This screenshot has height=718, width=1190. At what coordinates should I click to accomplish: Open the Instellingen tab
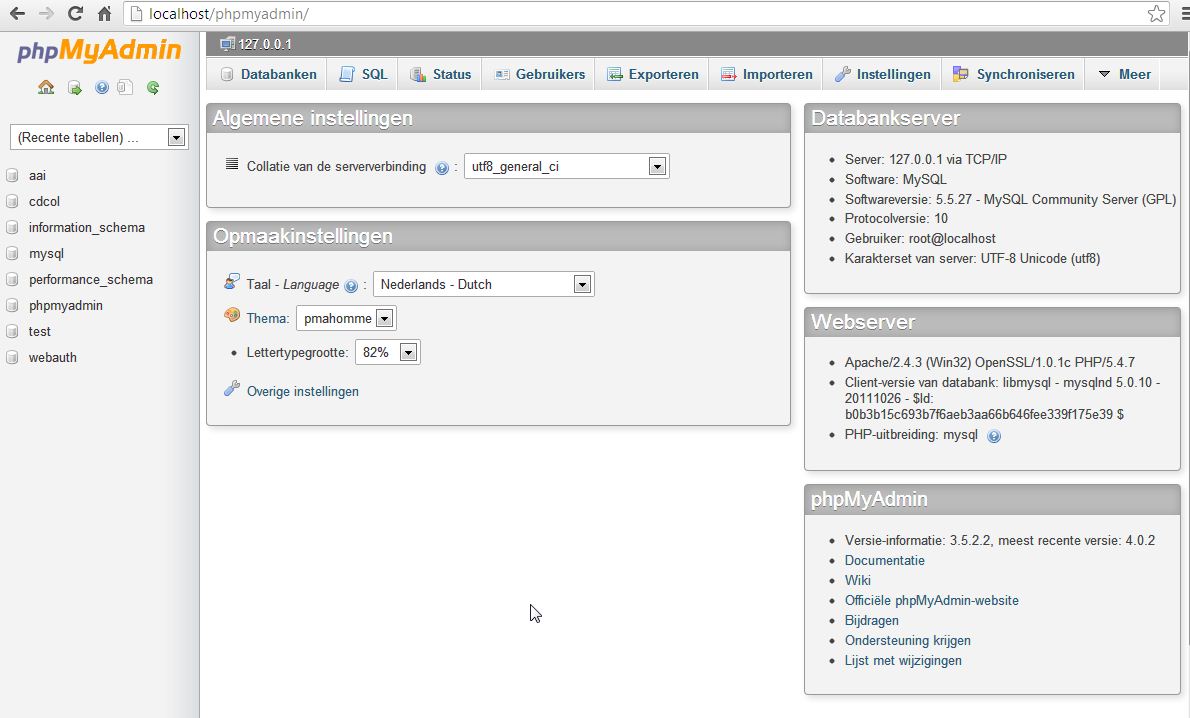[883, 74]
